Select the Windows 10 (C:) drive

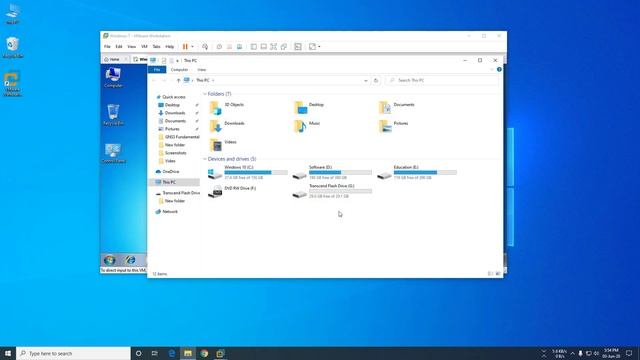tap(248, 173)
